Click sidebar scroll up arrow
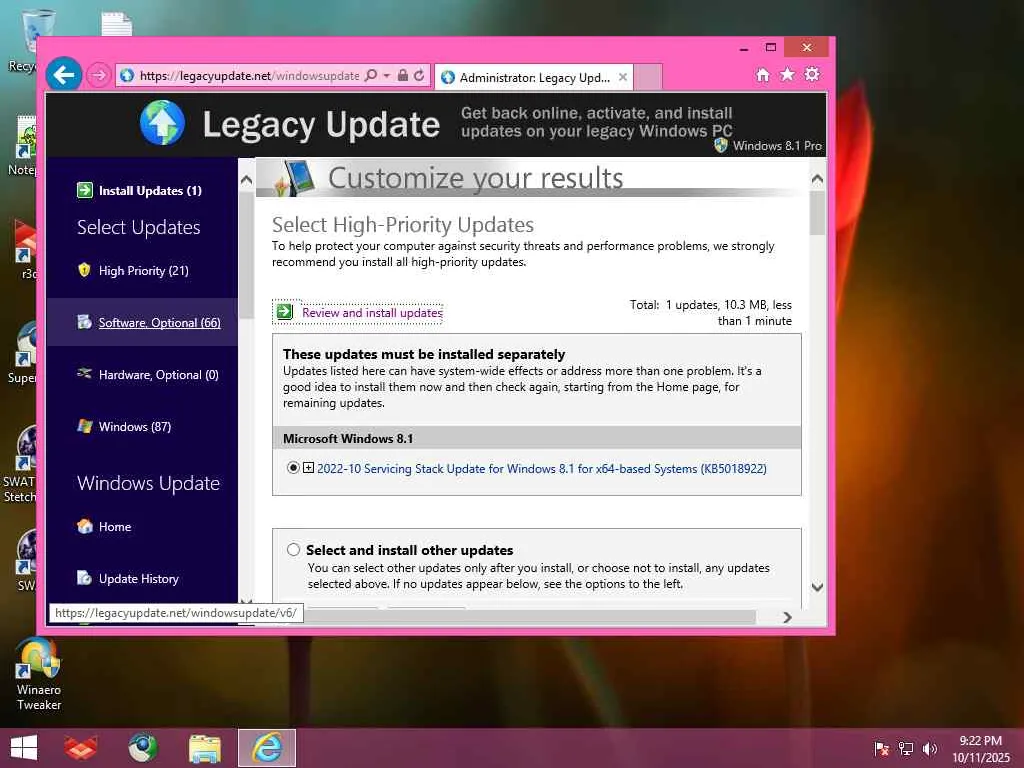Image resolution: width=1024 pixels, height=768 pixels. 246,180
